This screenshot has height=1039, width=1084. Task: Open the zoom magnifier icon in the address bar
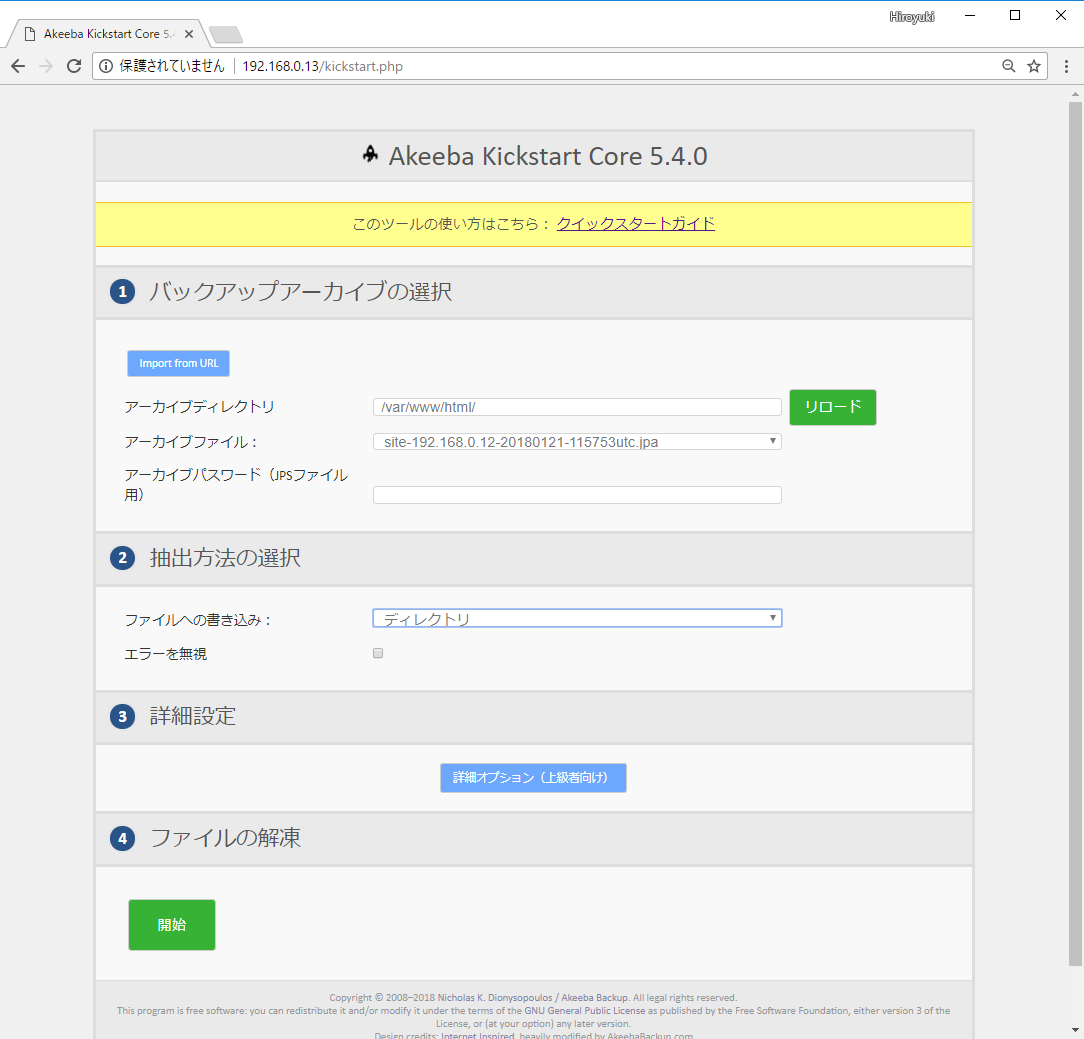pyautogui.click(x=1009, y=66)
